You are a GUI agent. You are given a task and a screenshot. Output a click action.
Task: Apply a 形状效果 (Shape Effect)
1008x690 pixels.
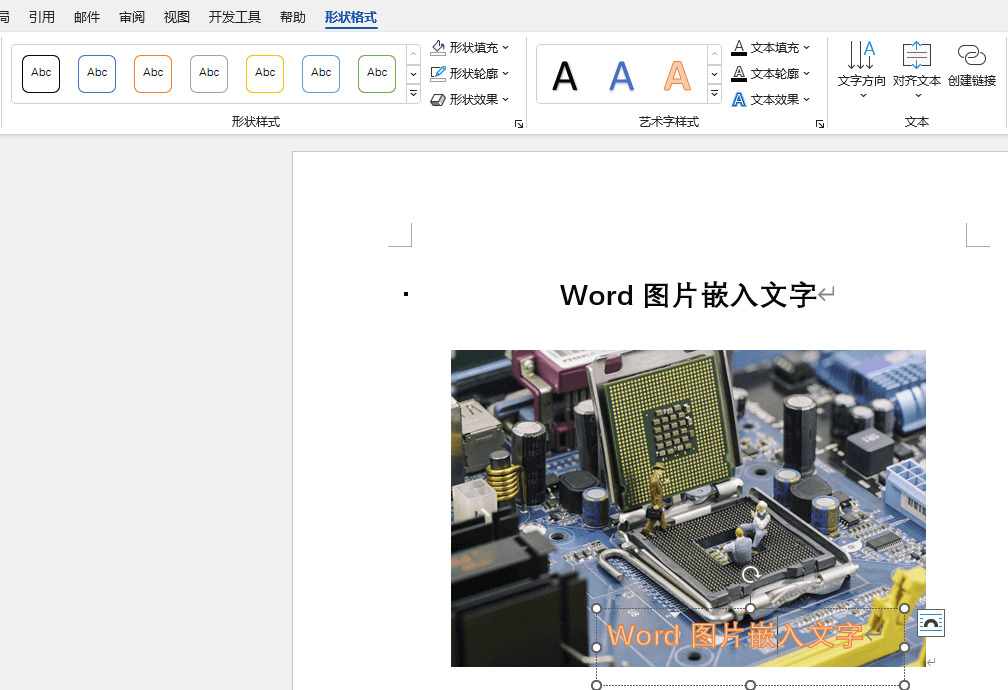(x=469, y=99)
